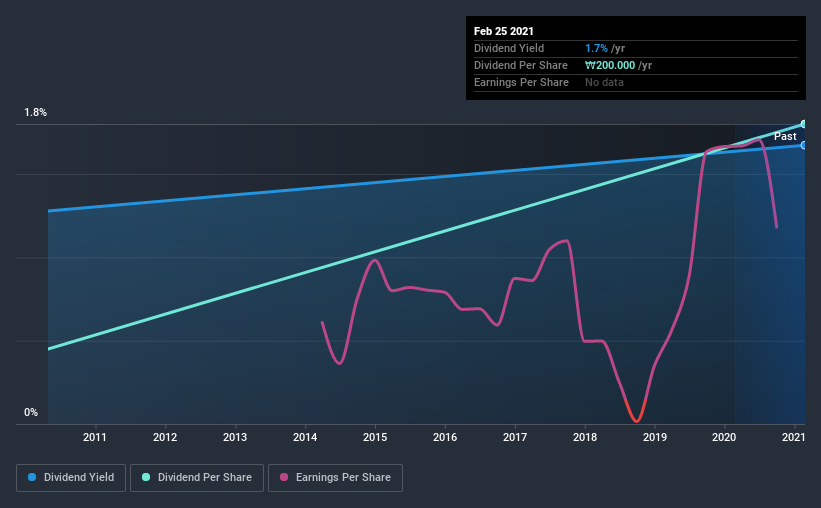This screenshot has width=821, height=508.
Task: Click the red trough of the earnings line
Action: coord(636,420)
